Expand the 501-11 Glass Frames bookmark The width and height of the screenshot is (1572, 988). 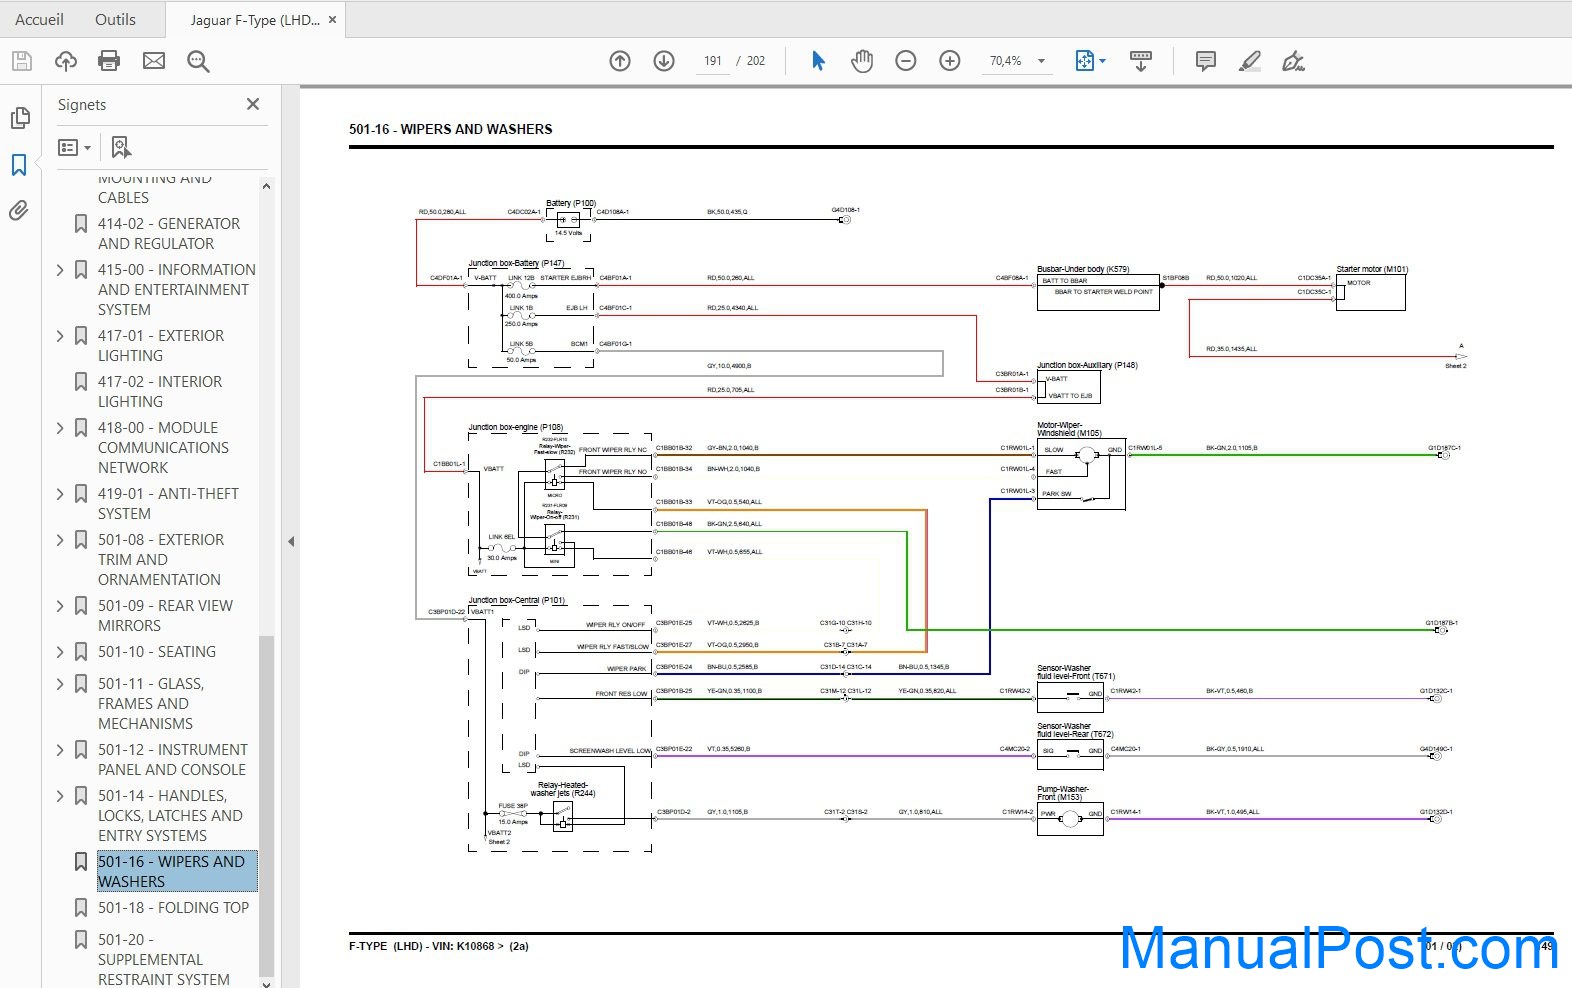coord(60,684)
